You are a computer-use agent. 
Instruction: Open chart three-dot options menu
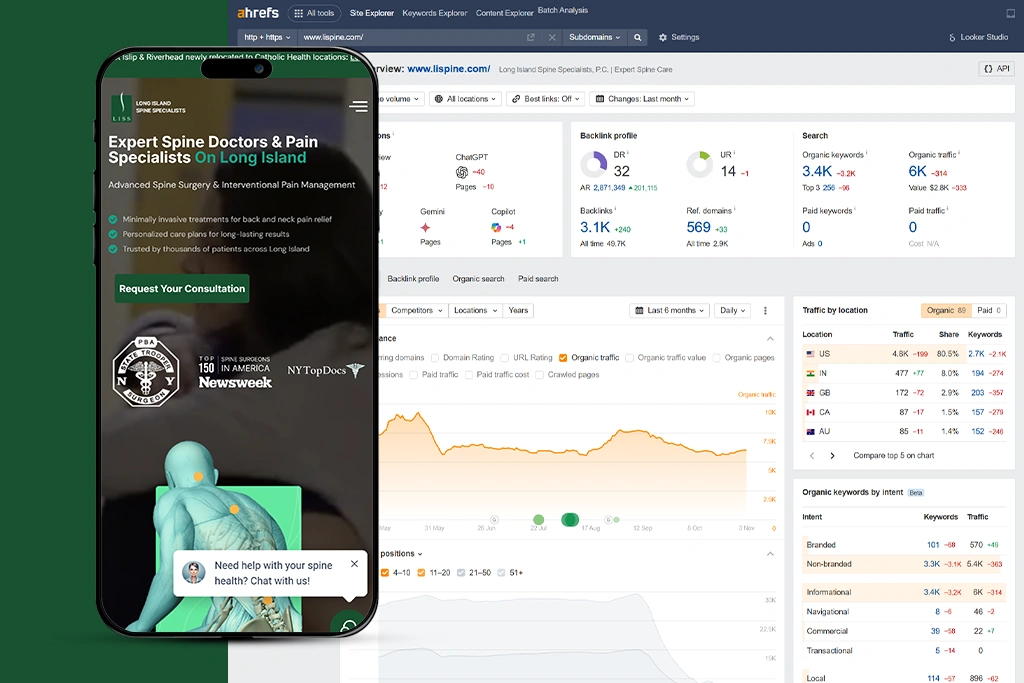[766, 311]
